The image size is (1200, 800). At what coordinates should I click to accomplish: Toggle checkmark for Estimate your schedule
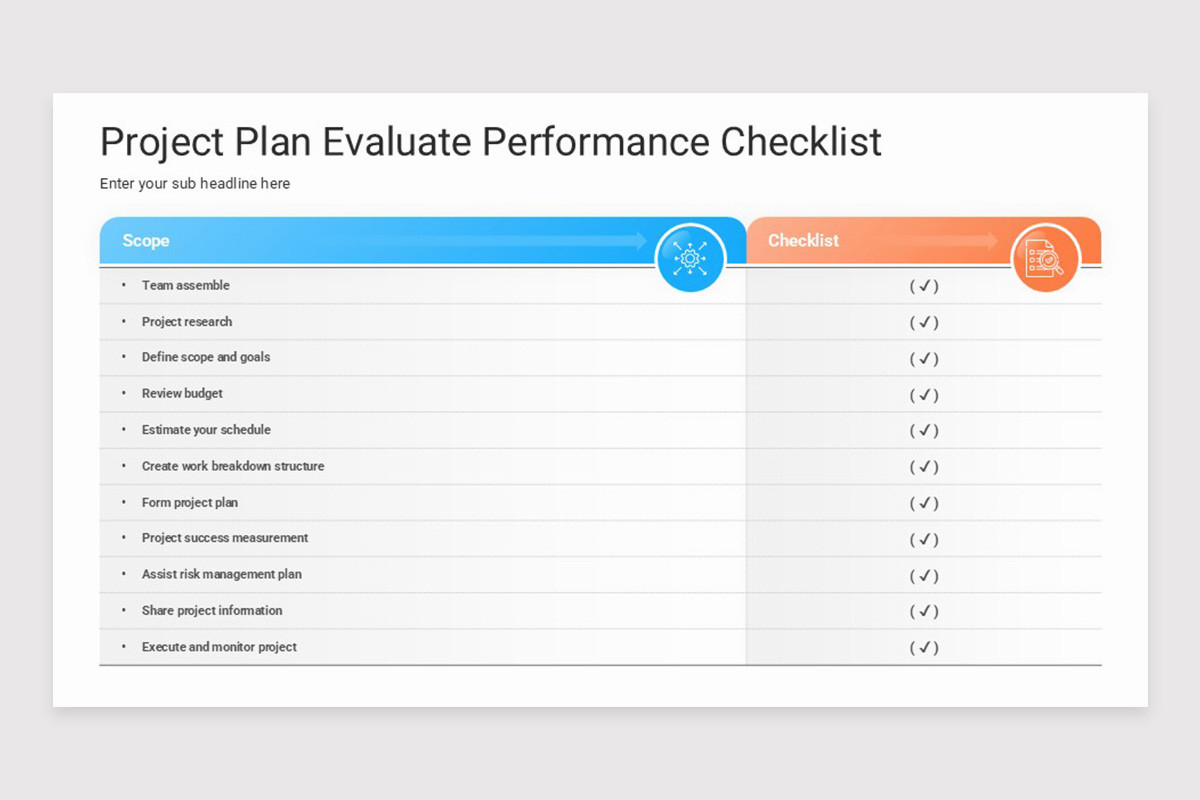(924, 431)
